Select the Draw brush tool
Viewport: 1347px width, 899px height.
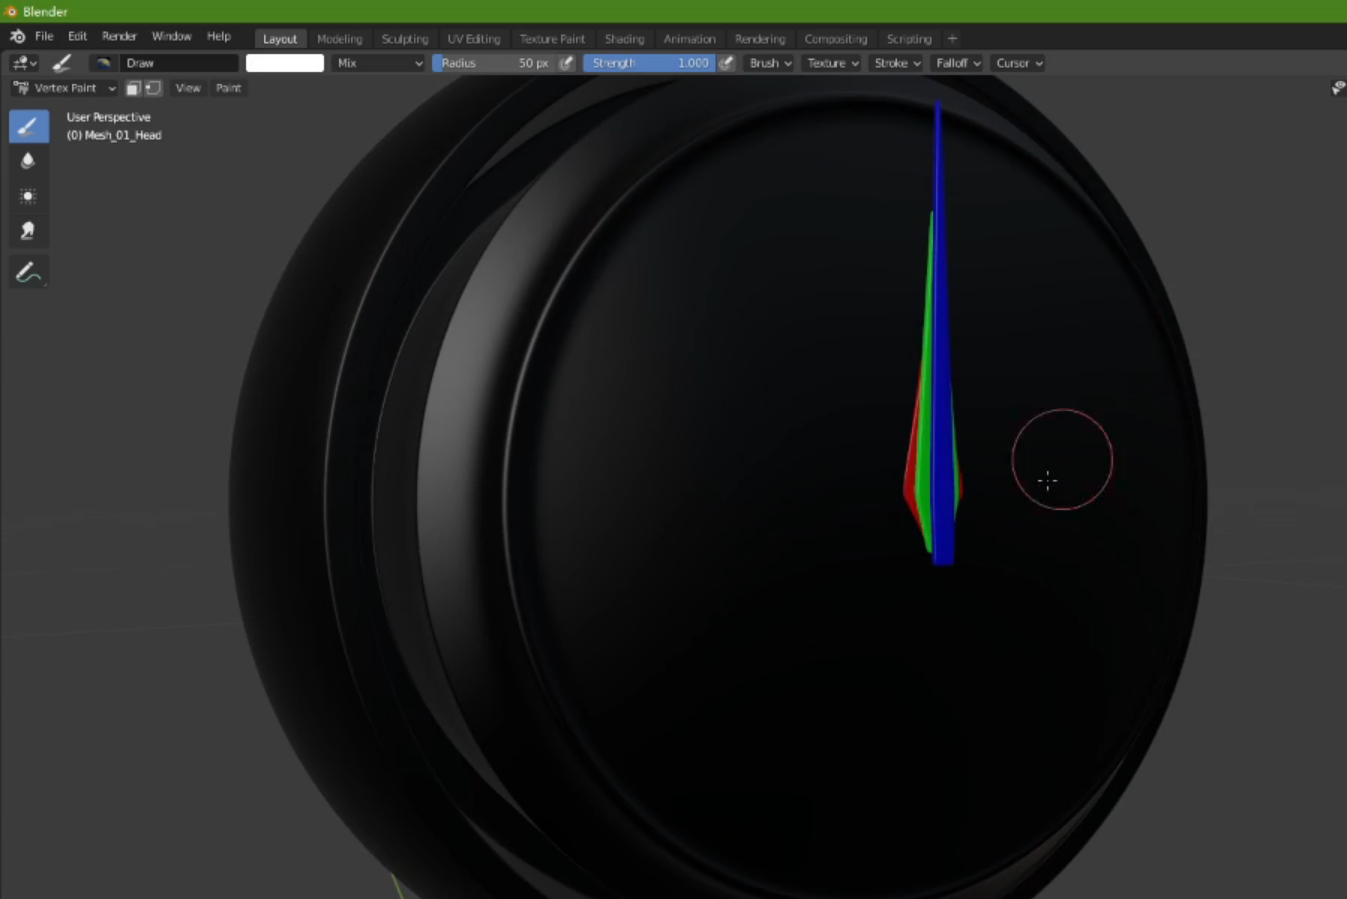point(28,126)
